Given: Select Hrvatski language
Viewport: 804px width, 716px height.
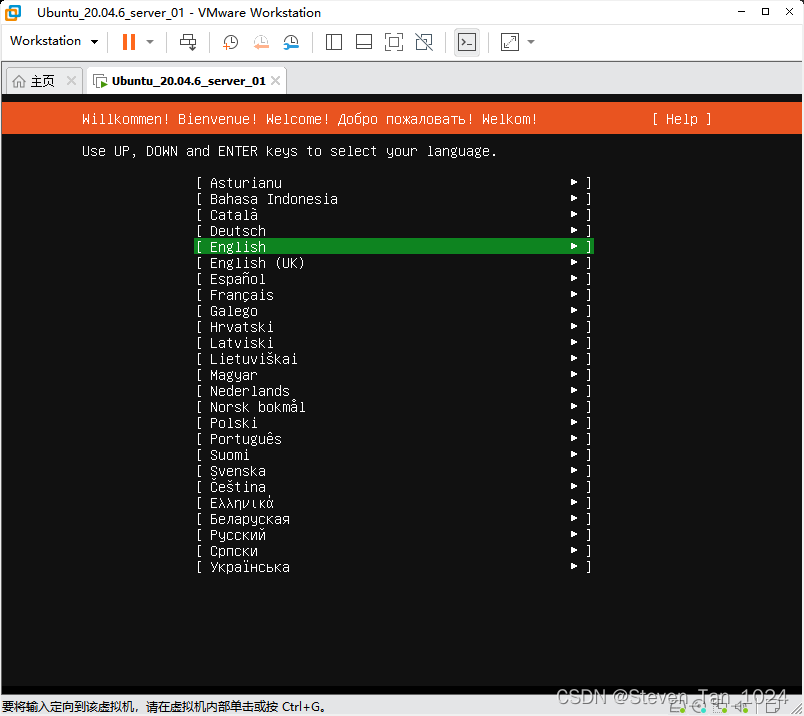Looking at the screenshot, I should pyautogui.click(x=394, y=326).
